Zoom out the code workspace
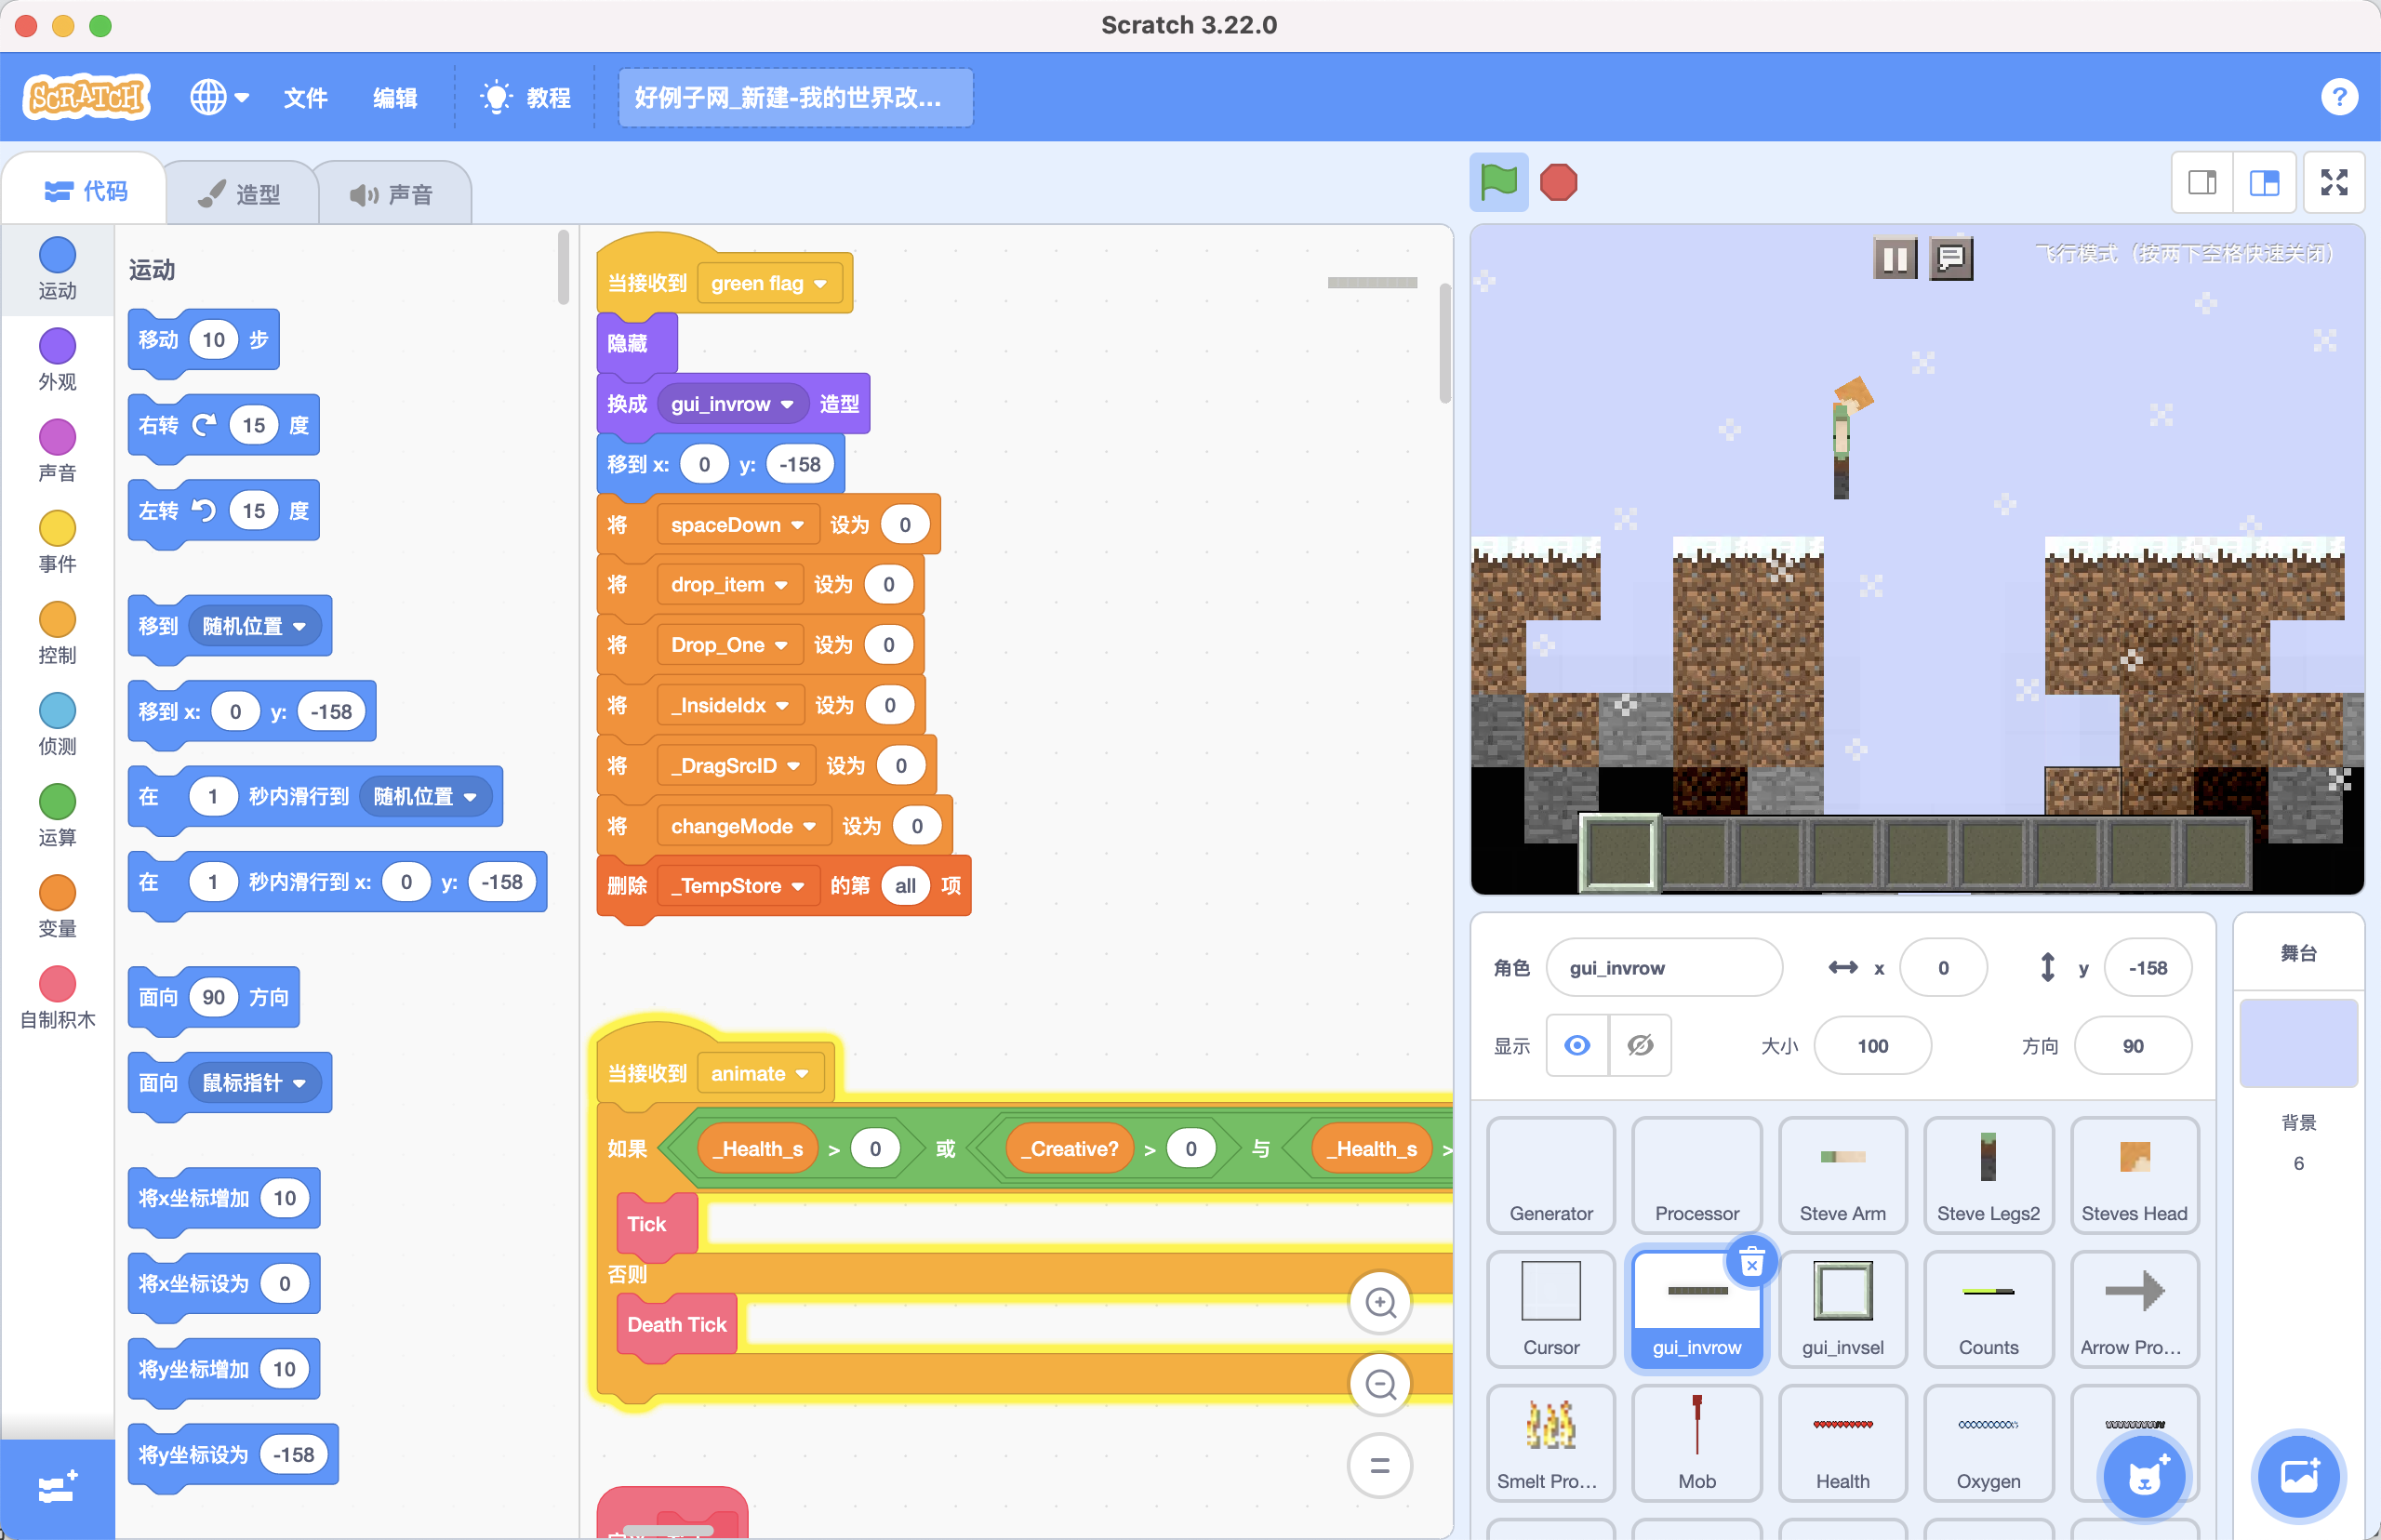This screenshot has width=2381, height=1540. (x=1380, y=1384)
